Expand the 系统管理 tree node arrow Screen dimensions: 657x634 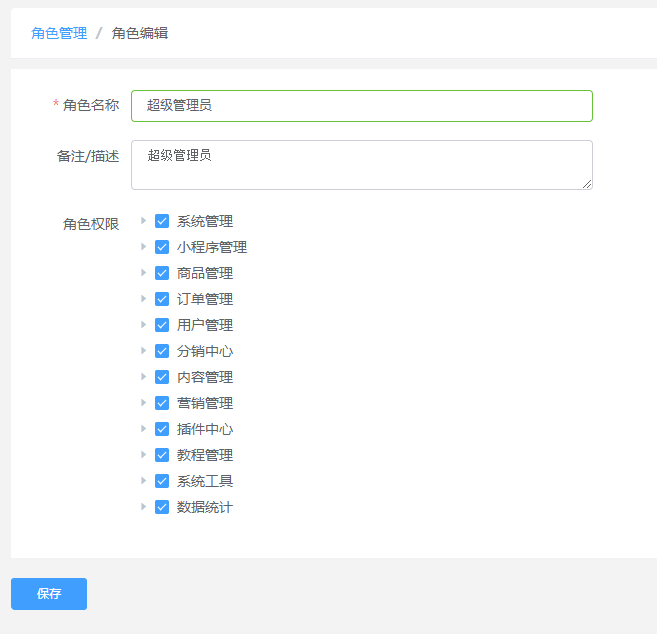pyautogui.click(x=143, y=220)
